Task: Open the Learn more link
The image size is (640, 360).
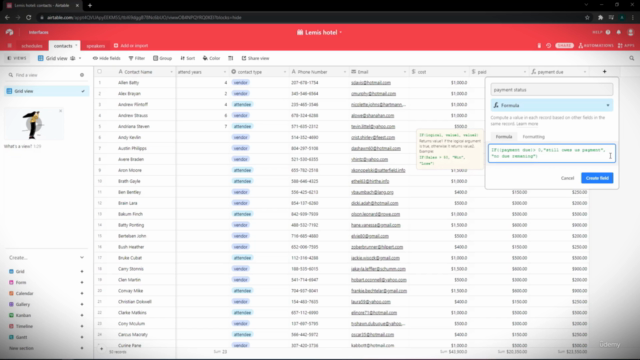Action: [527, 124]
